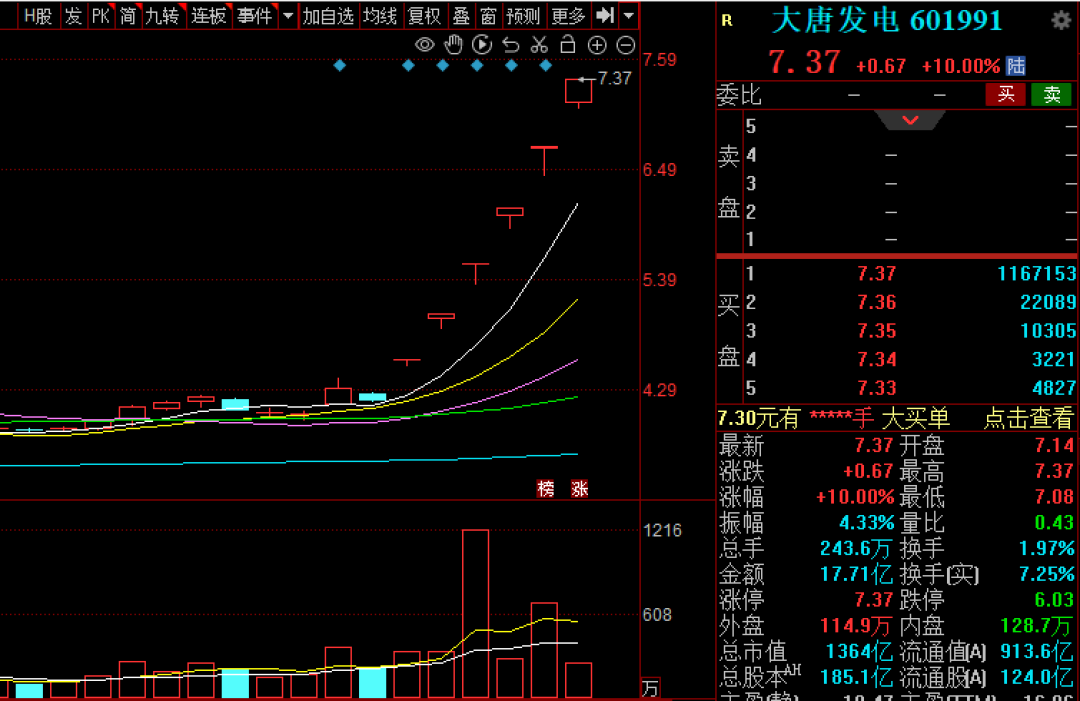Click the 总市值 value 1364亿
The image size is (1080, 701).
tap(859, 651)
